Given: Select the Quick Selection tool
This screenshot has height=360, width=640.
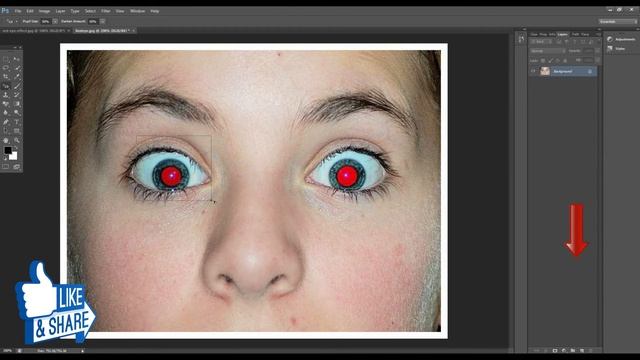Looking at the screenshot, I should 17,68.
